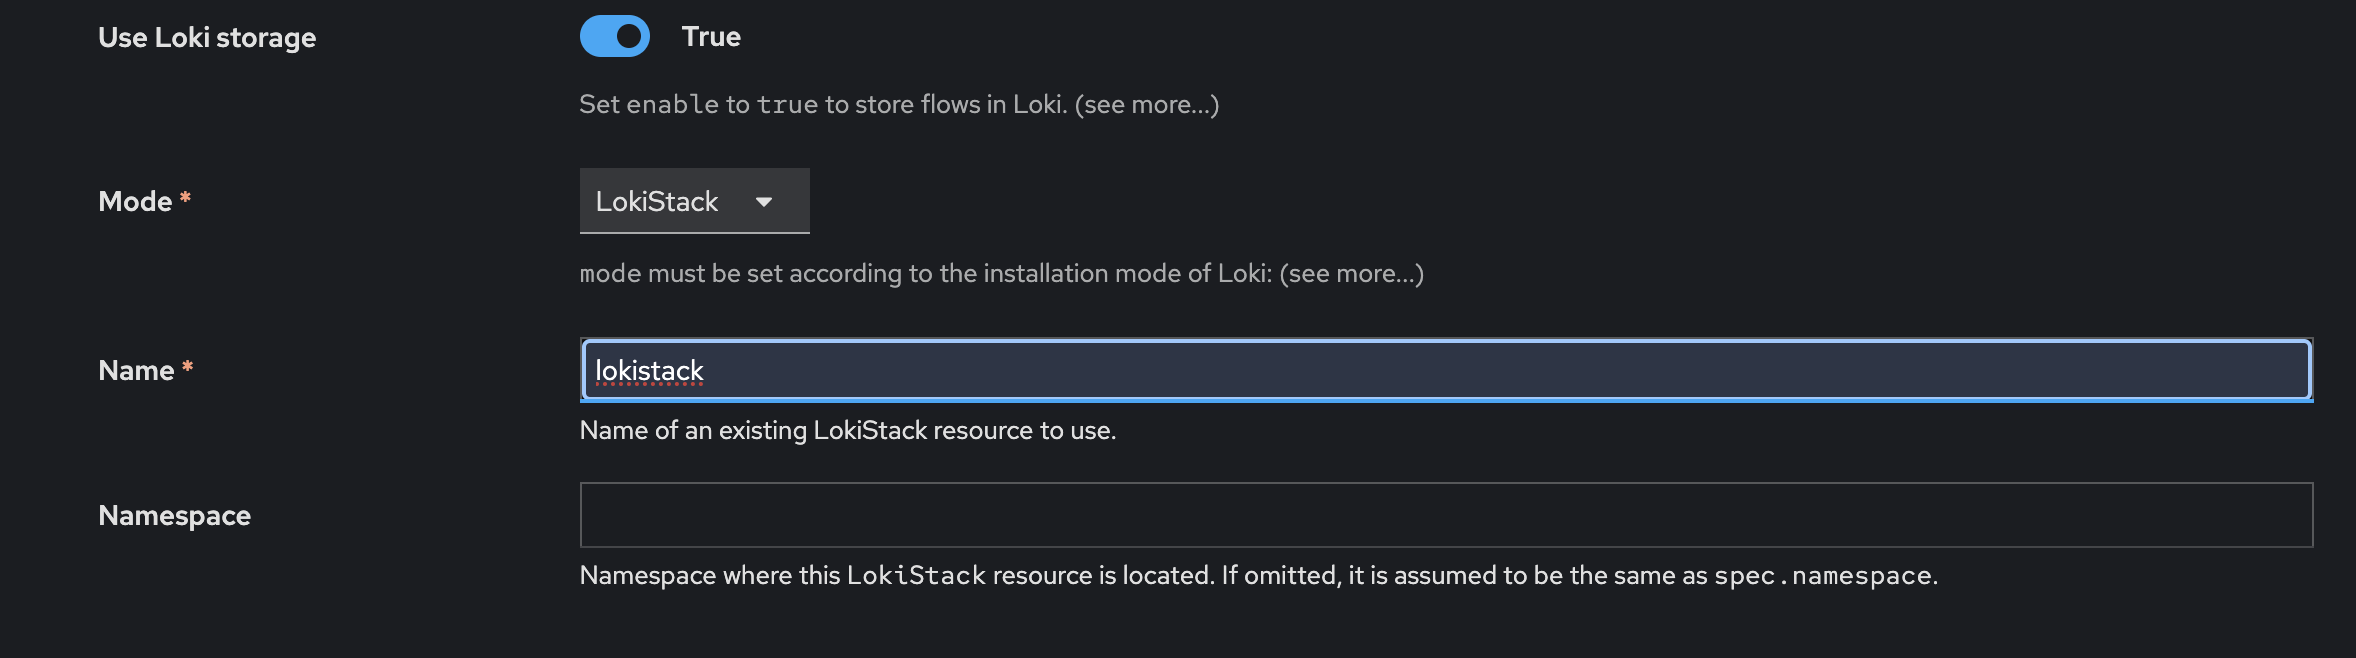Screen dimensions: 2356x658
Task: Click "LokiStack" code text in Namespace description
Action: coord(916,576)
